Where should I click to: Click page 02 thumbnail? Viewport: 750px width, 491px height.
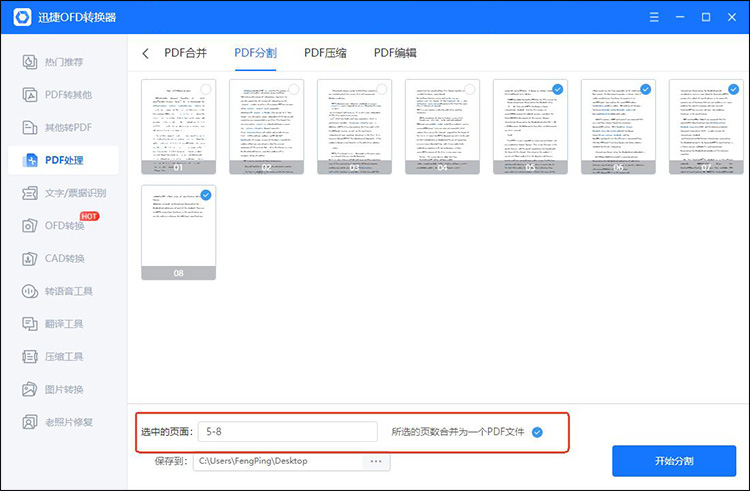[x=266, y=127]
